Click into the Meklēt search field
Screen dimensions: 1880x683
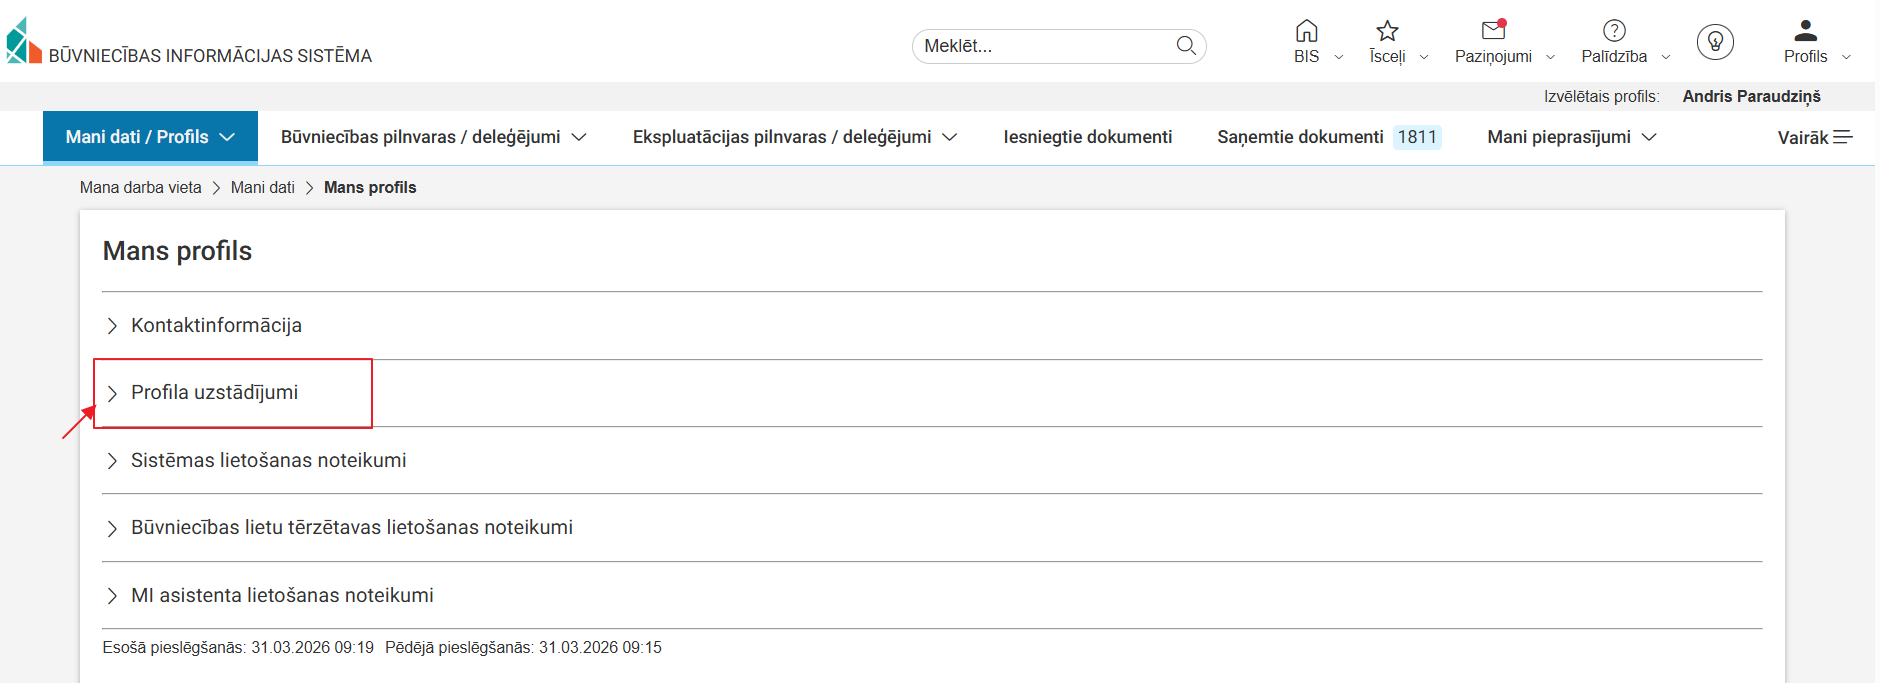pos(1040,46)
